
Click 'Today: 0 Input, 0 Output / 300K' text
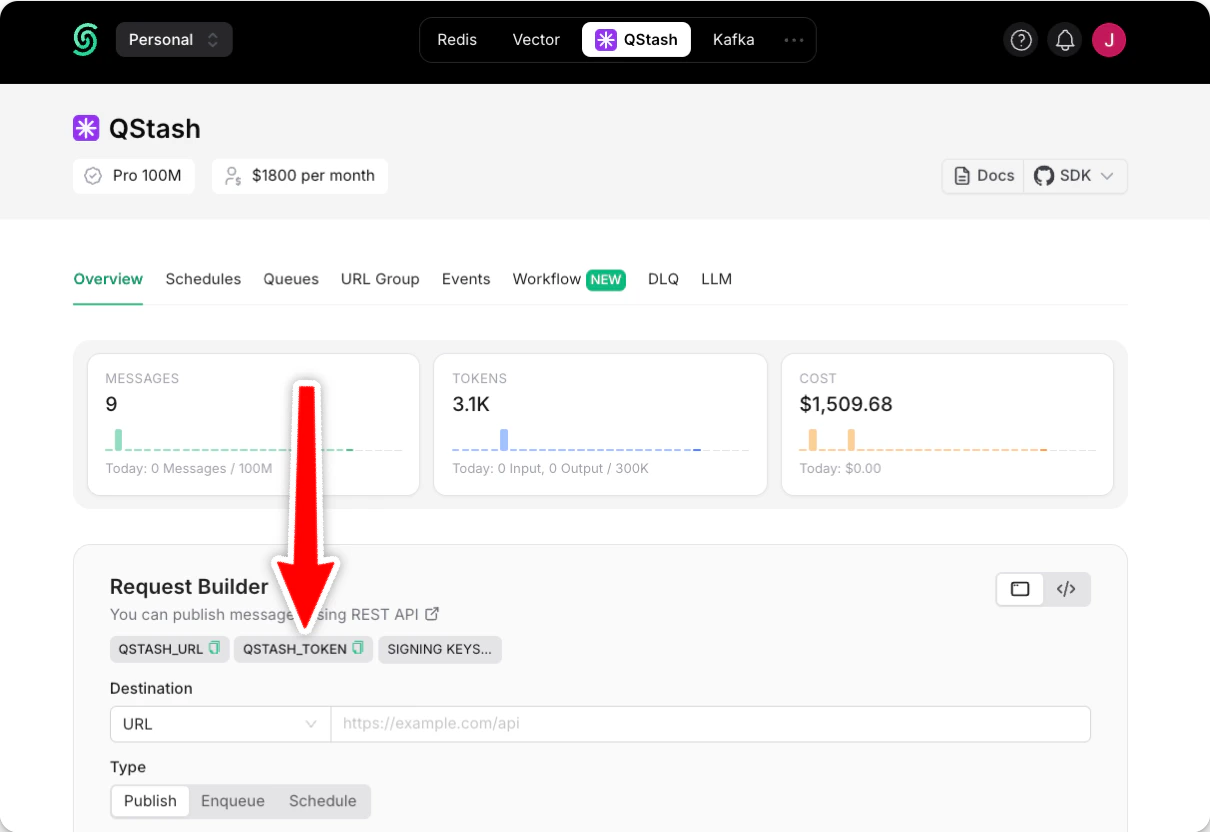[x=550, y=469]
